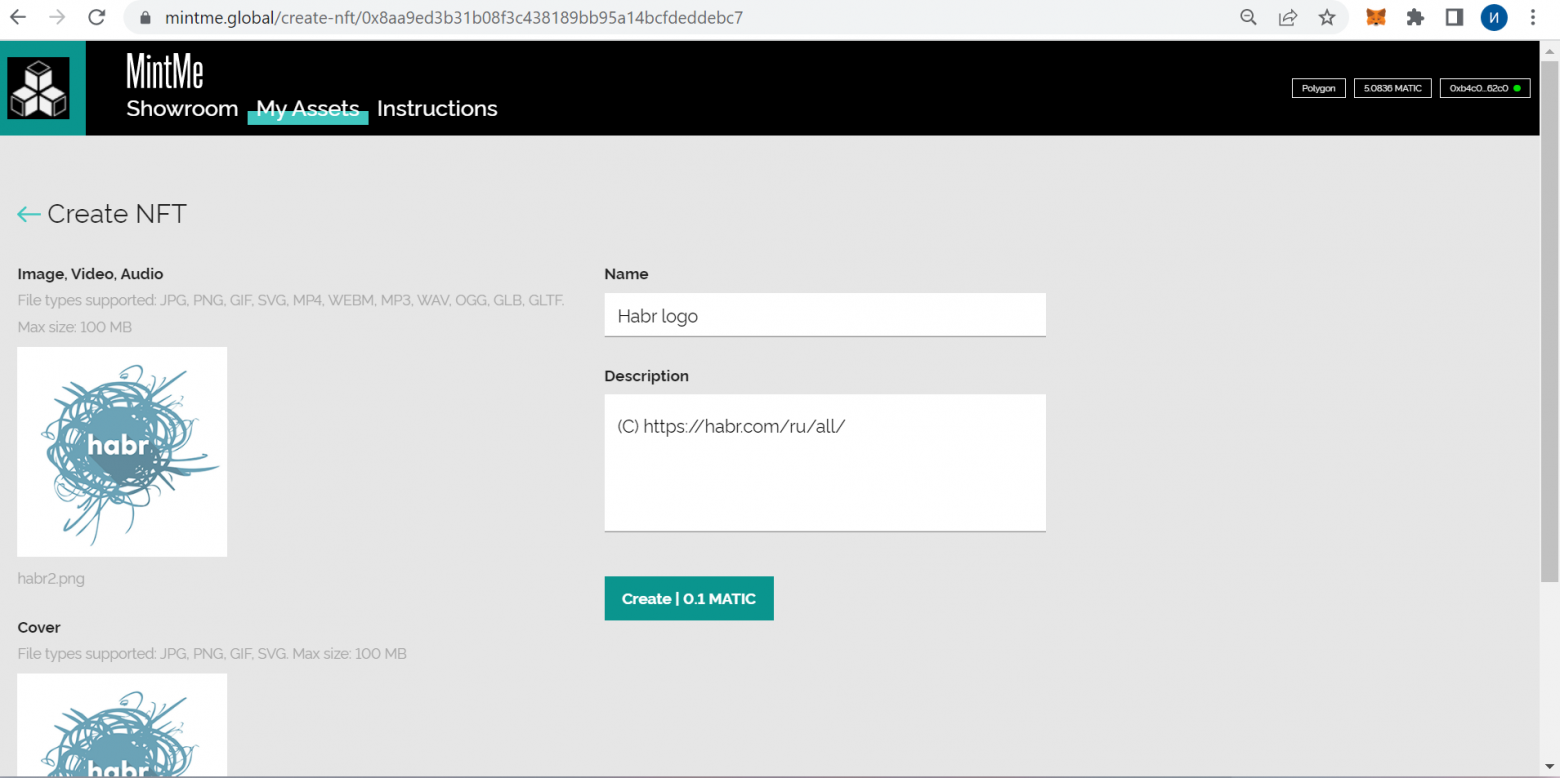Click the browser forward arrow
The height and width of the screenshot is (778, 1560).
(x=58, y=17)
